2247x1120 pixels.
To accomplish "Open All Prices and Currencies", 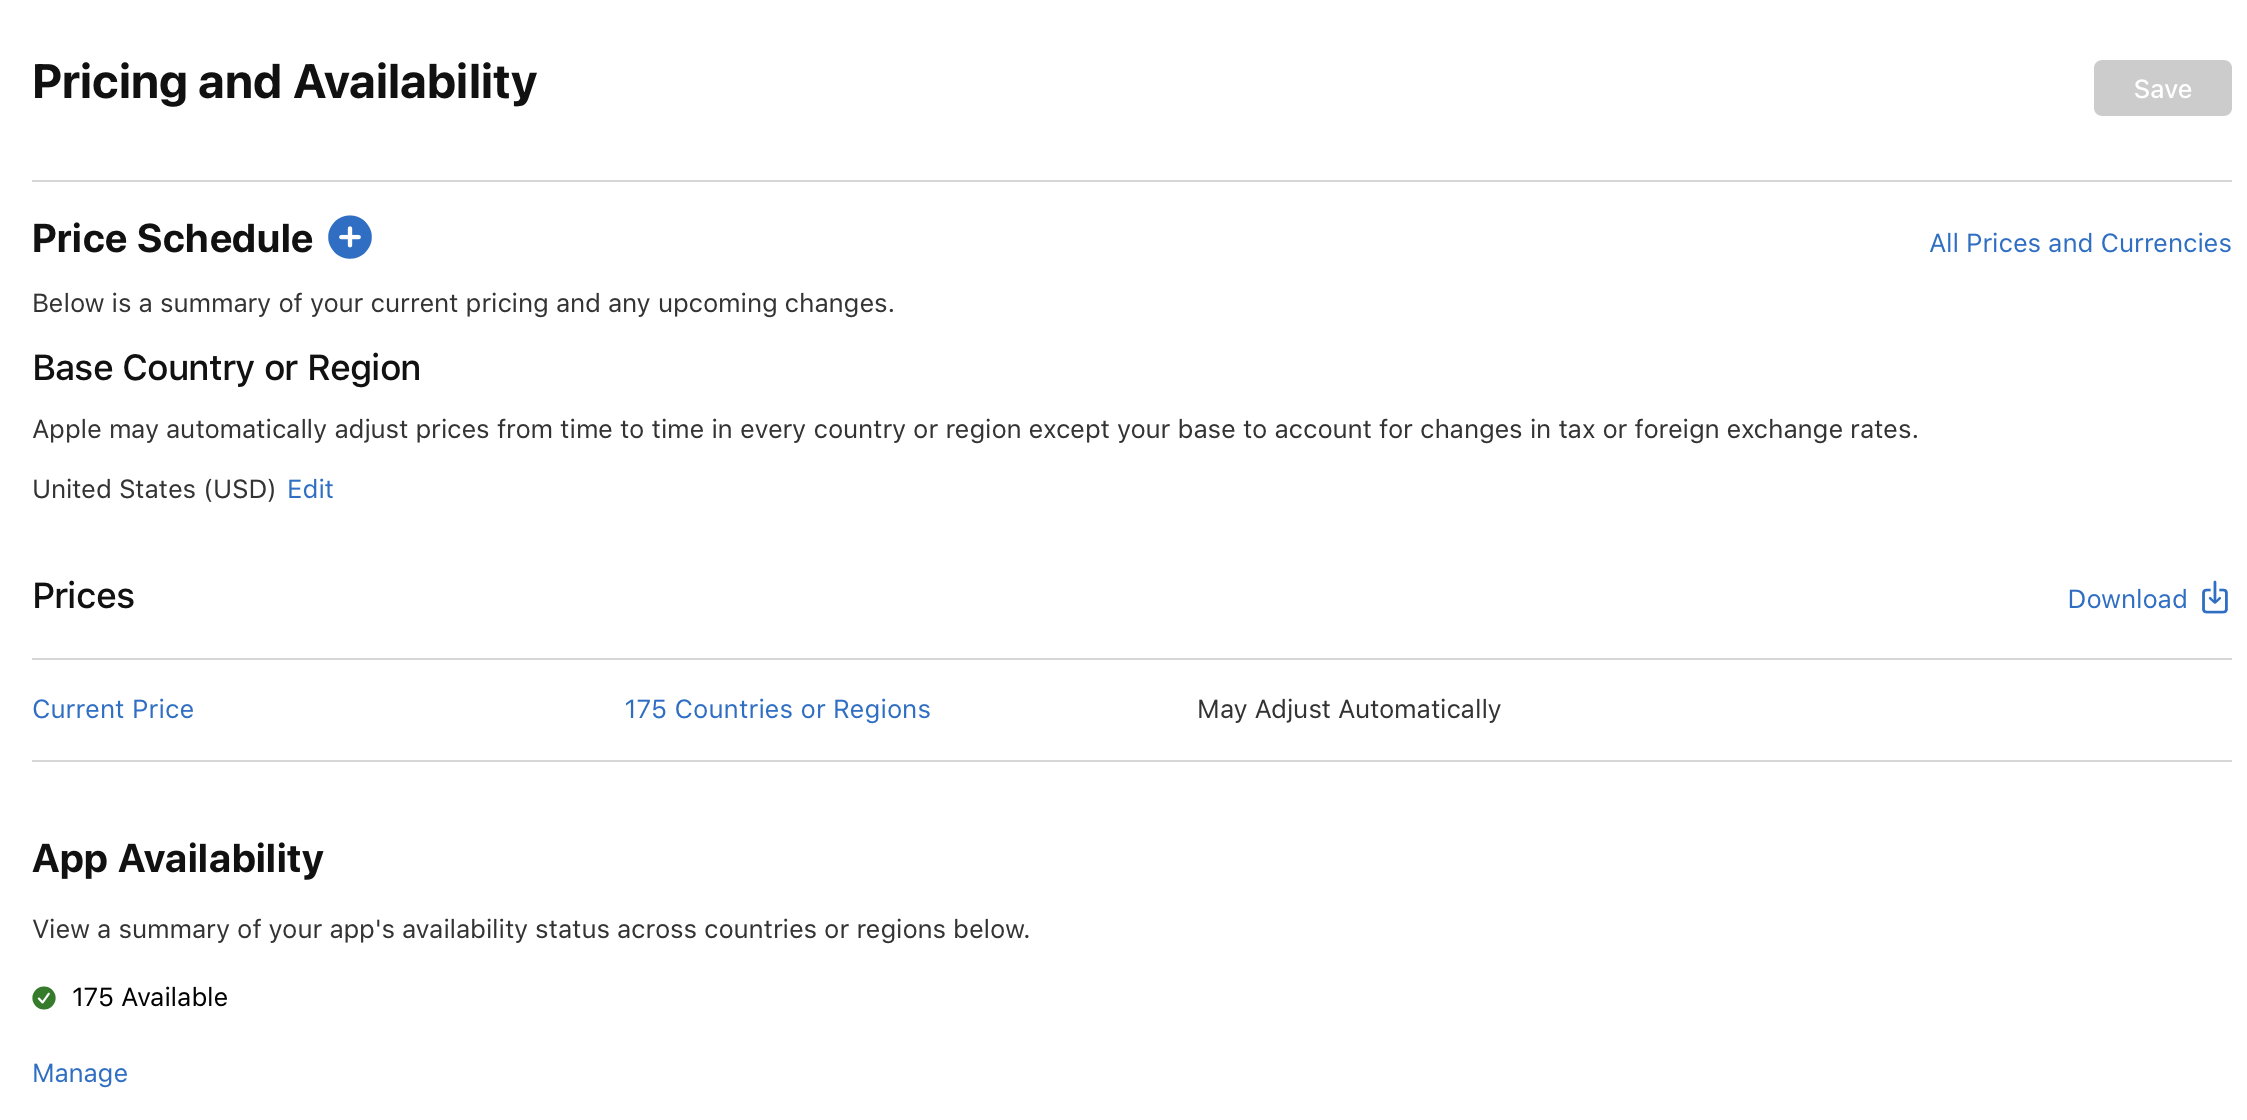I will pos(2078,242).
